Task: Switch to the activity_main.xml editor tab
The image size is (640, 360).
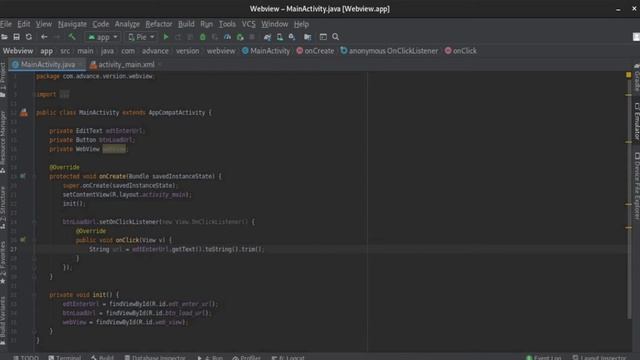Action: (x=126, y=64)
